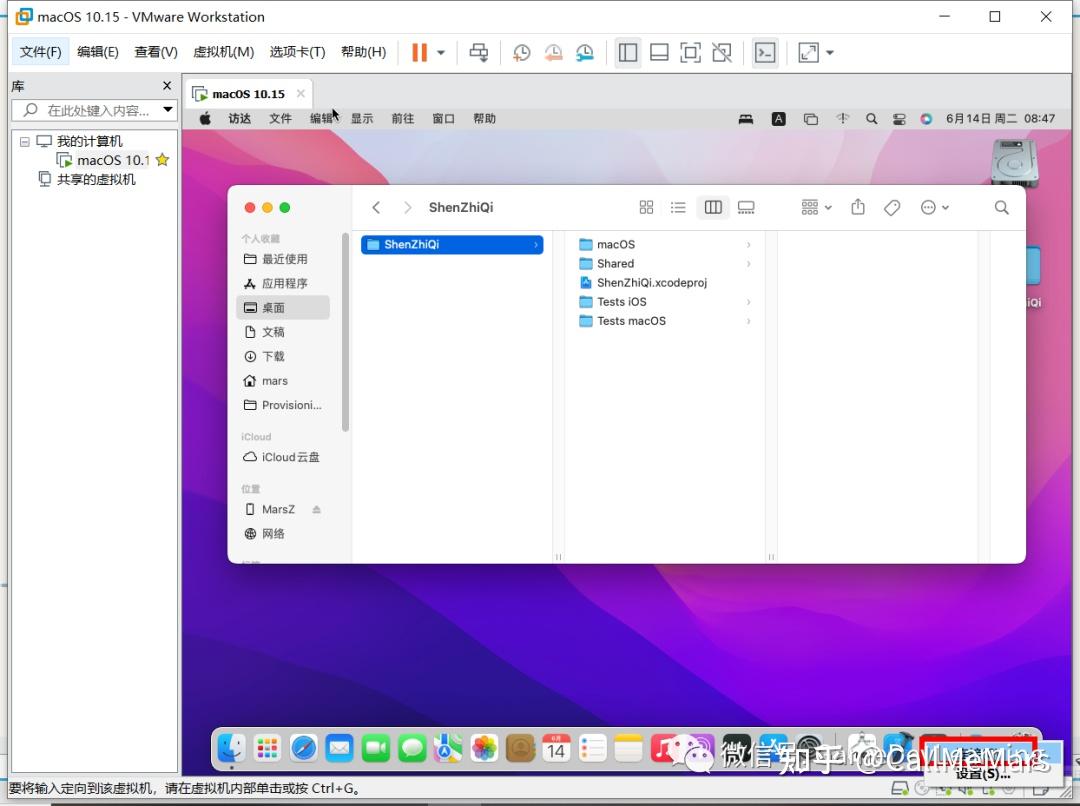Expand the Shared folder chevron
Image resolution: width=1080 pixels, height=806 pixels.
pos(748,264)
